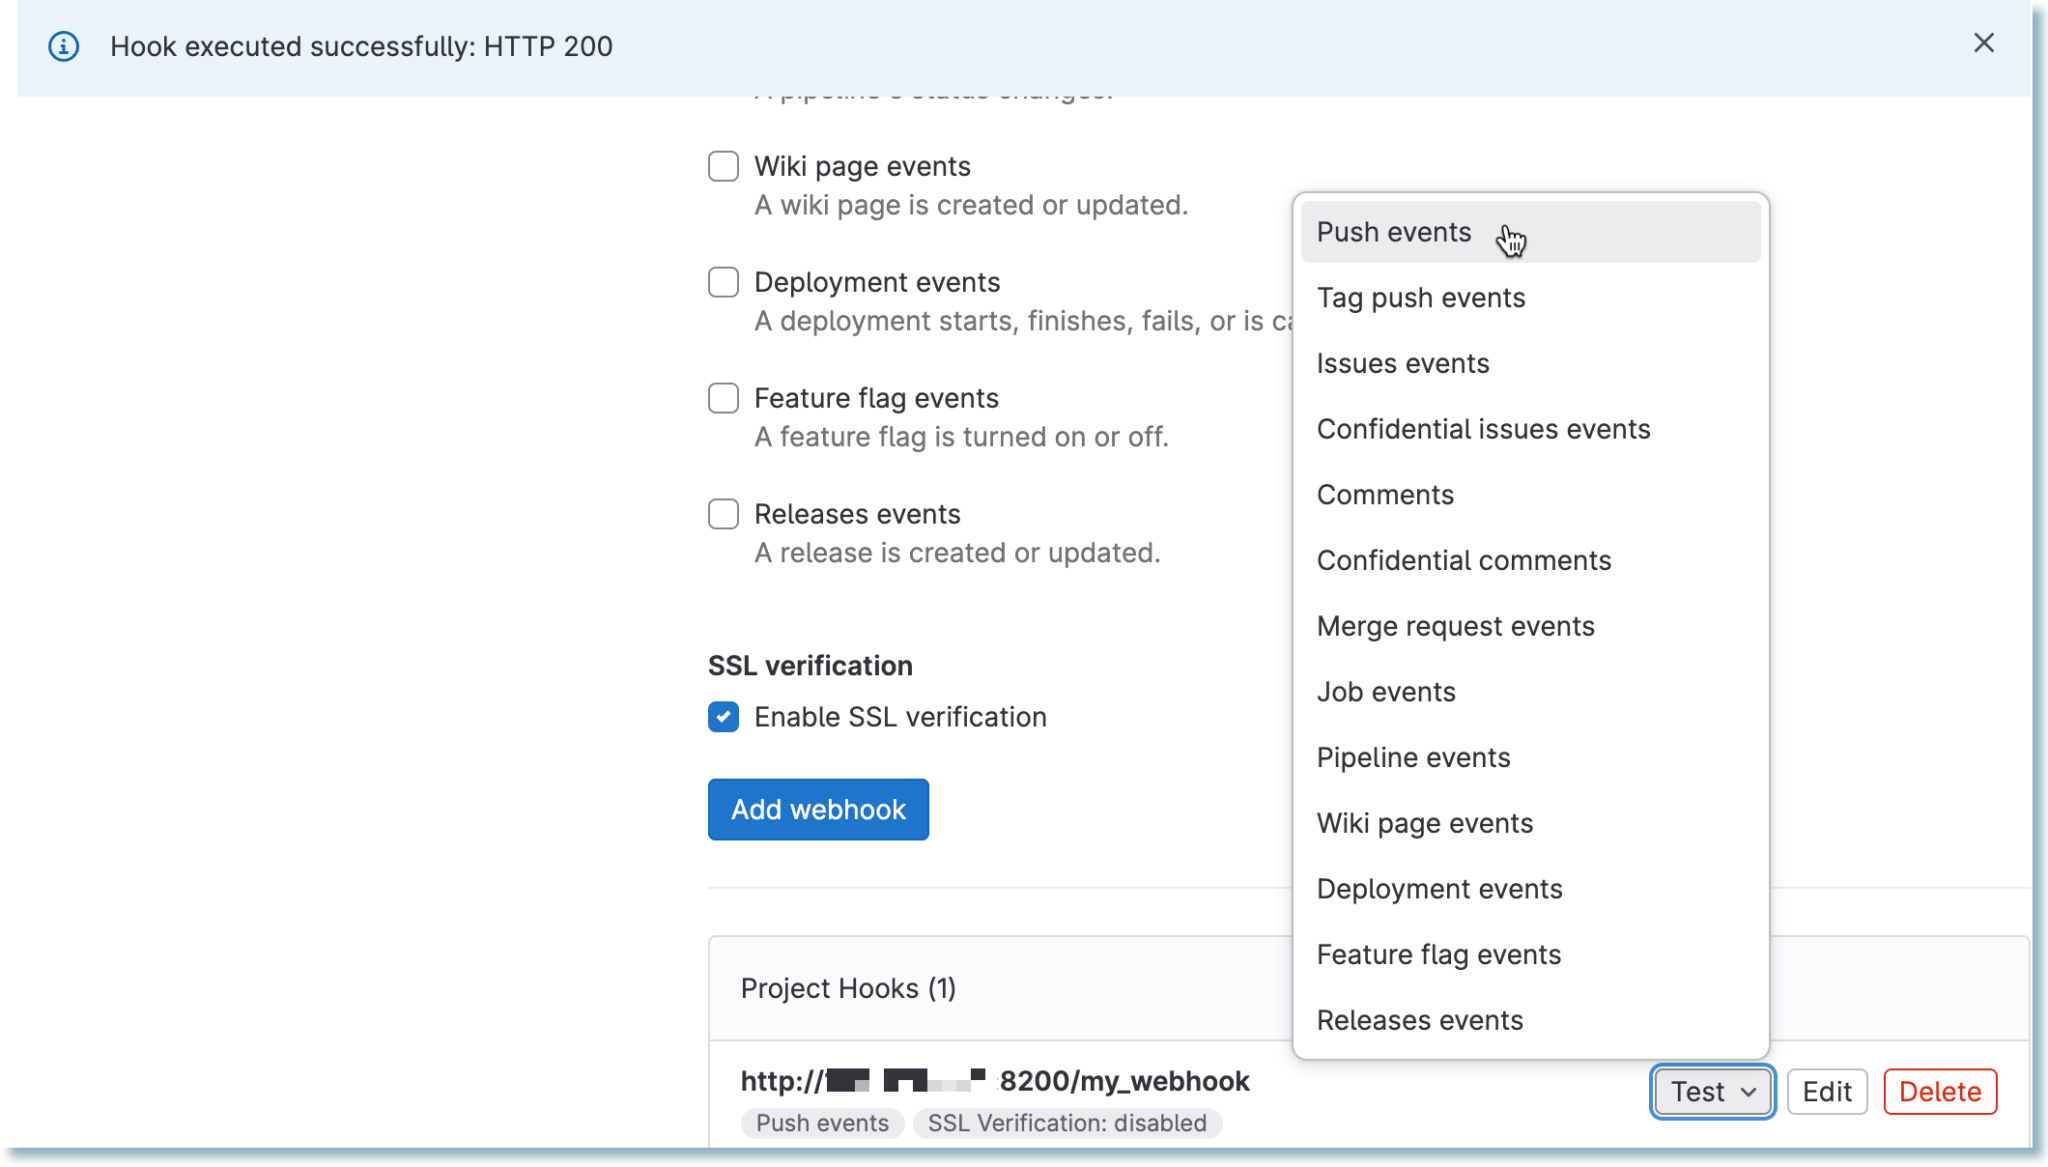Dismiss the hook executed alert banner
2048x1167 pixels.
point(1983,43)
